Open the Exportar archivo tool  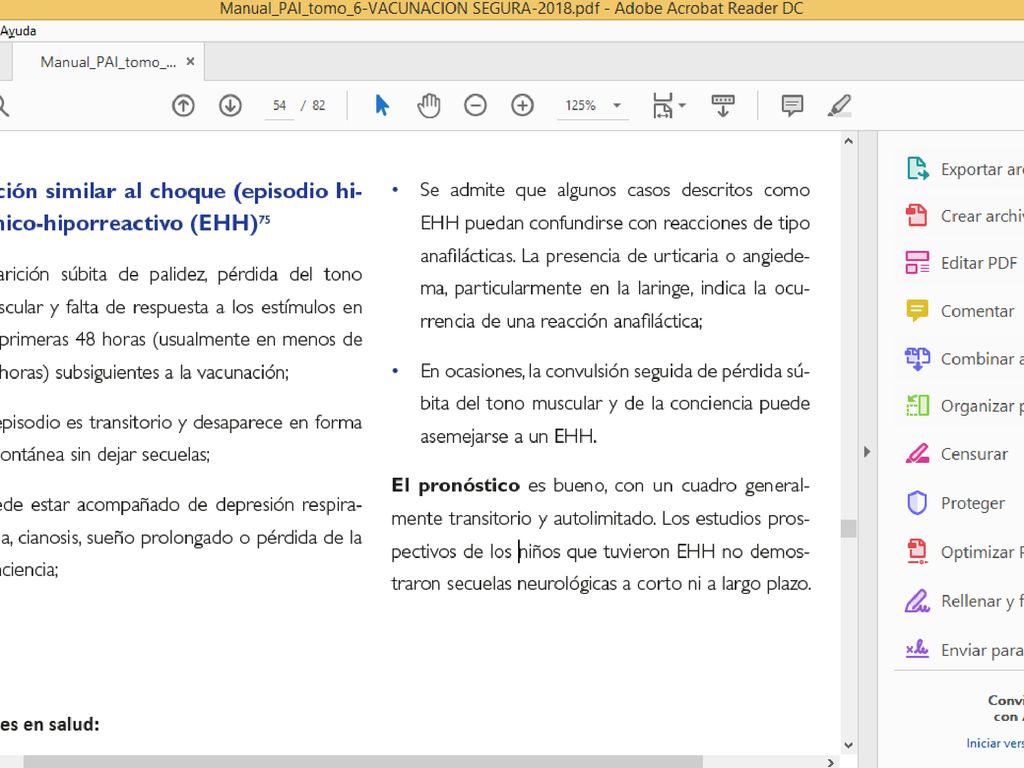pyautogui.click(x=982, y=169)
